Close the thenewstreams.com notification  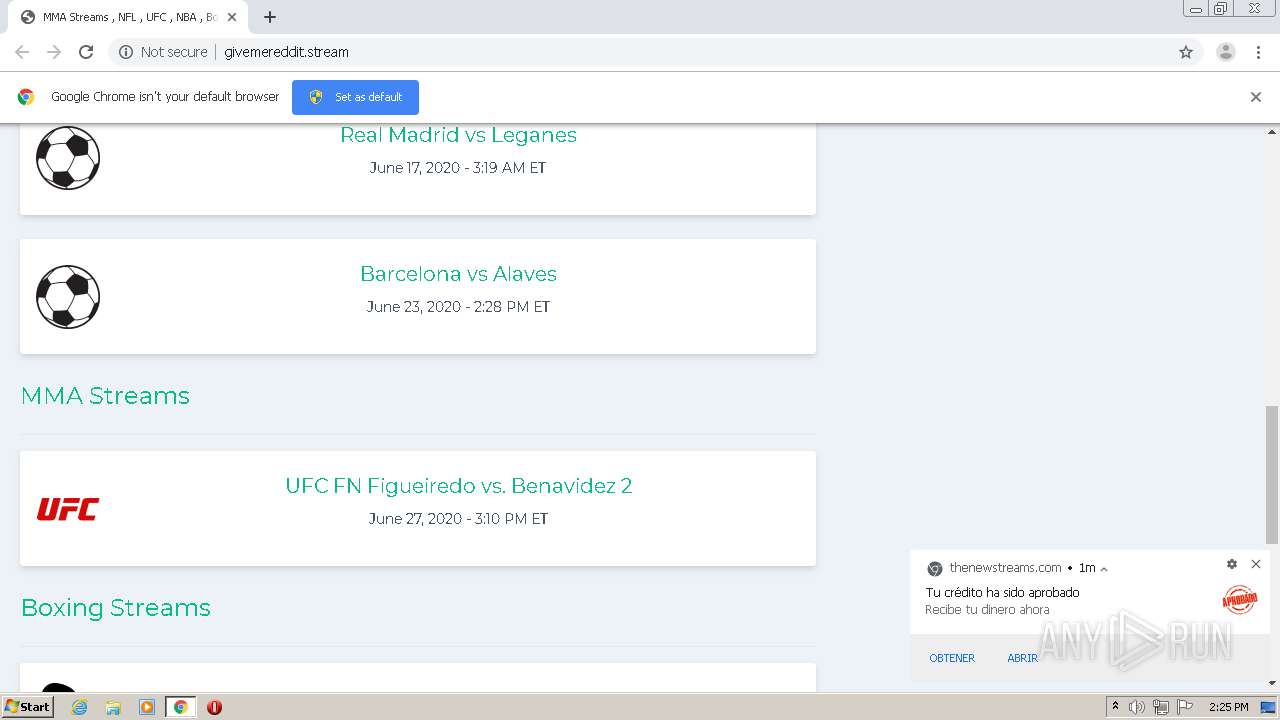pos(1256,564)
